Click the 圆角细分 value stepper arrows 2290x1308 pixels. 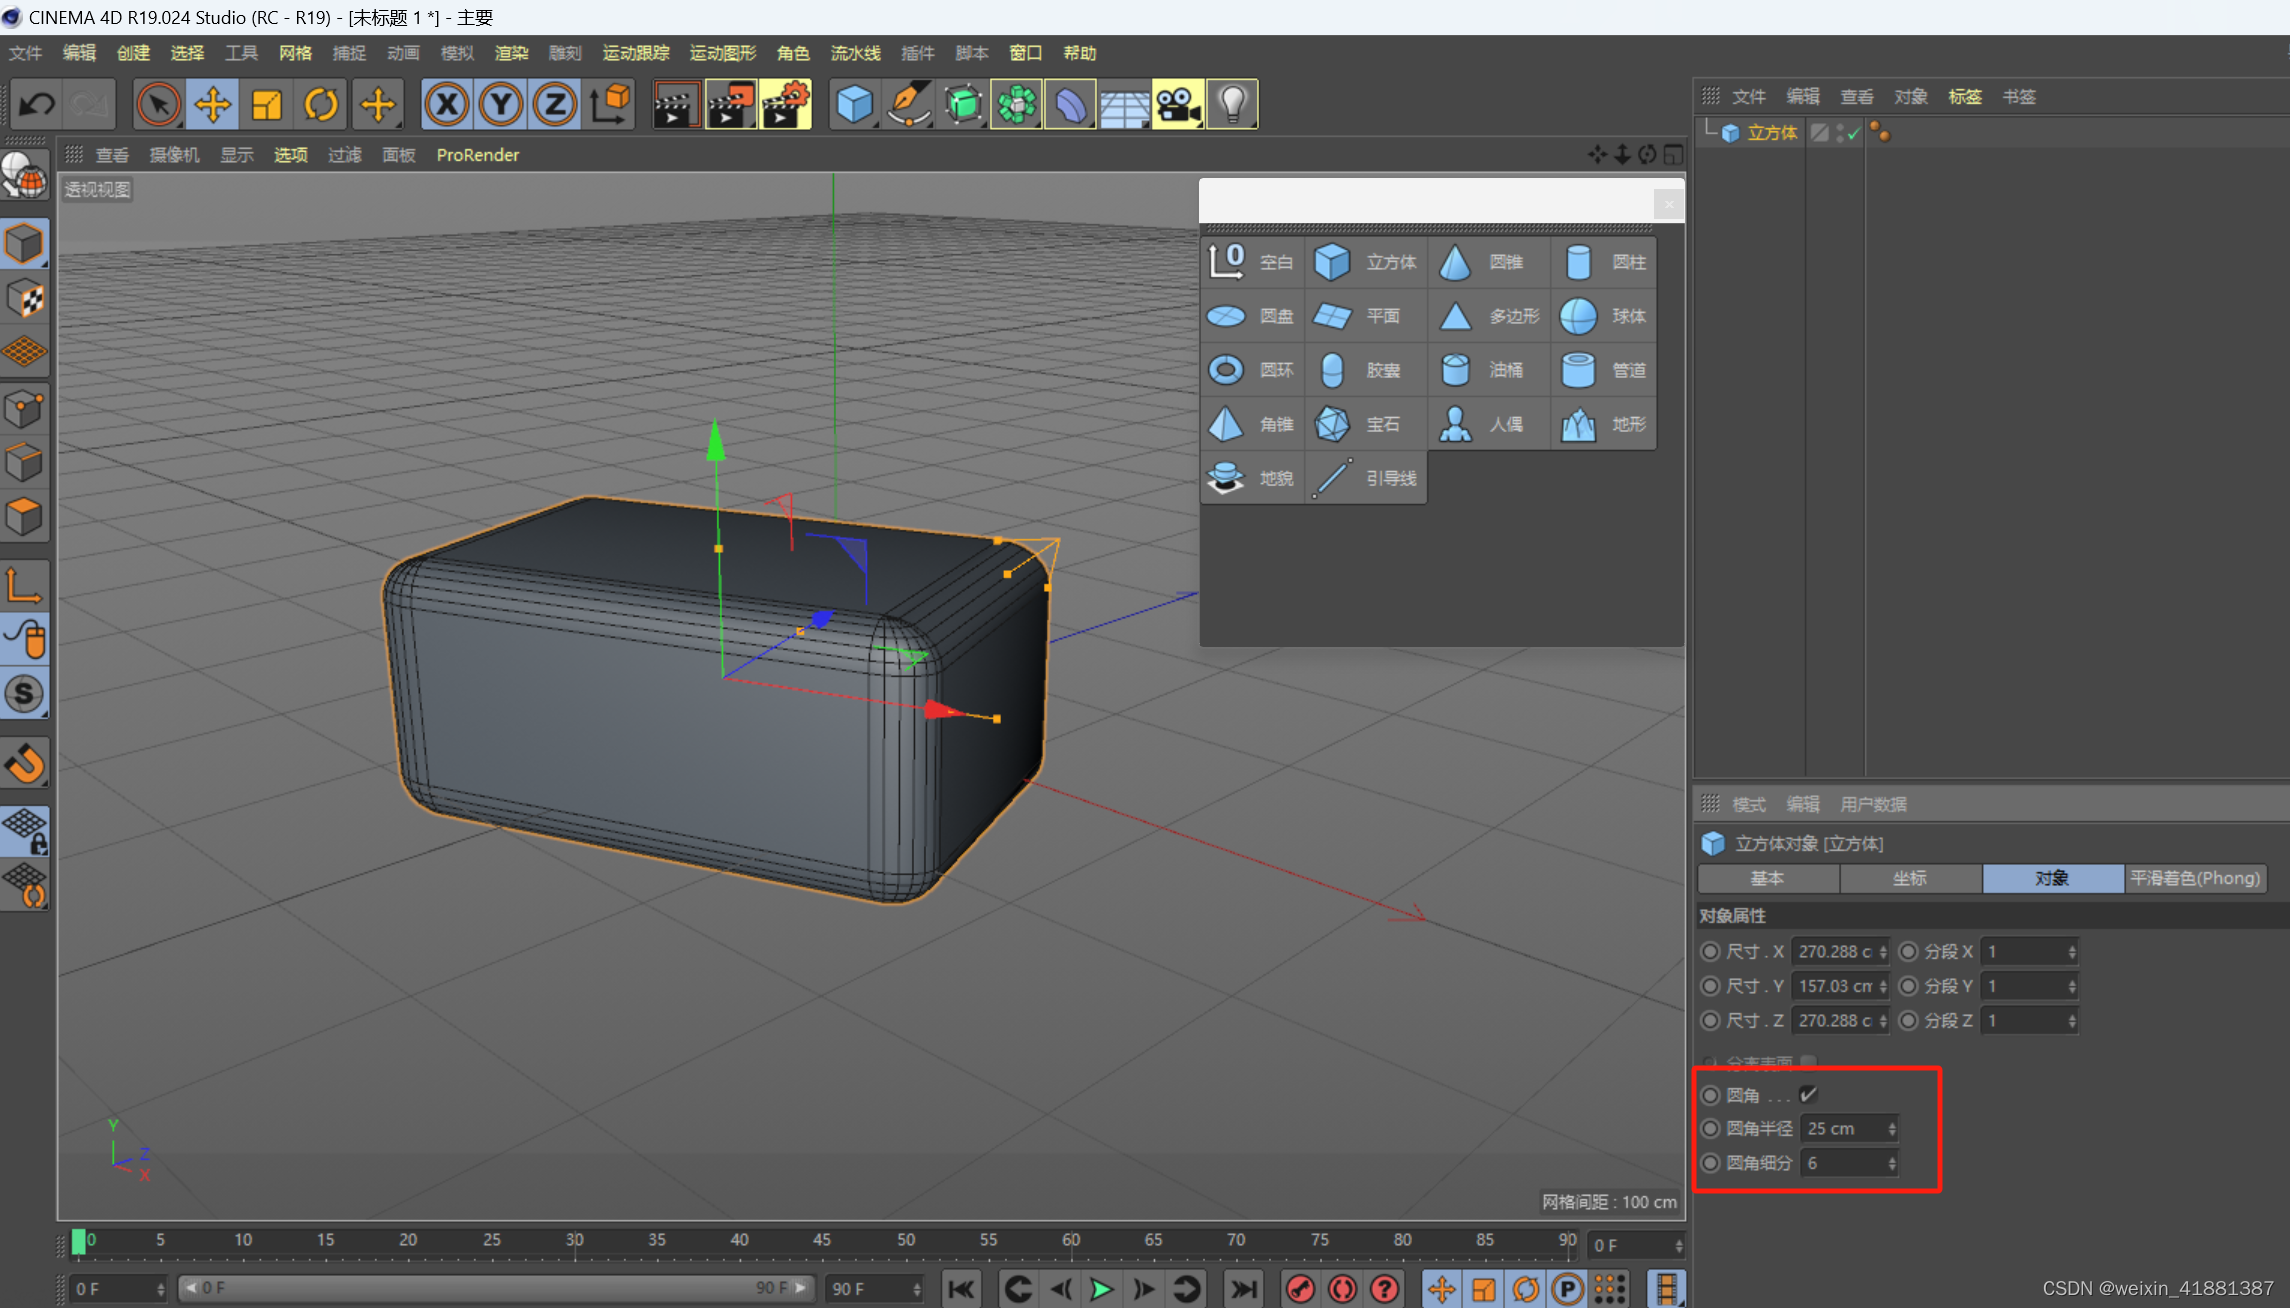pyautogui.click(x=1891, y=1163)
